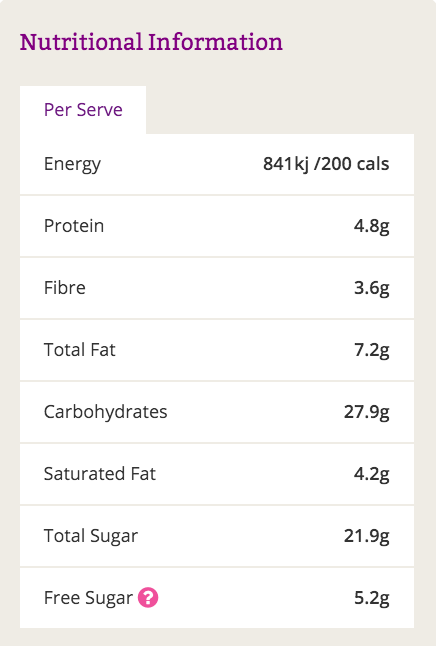Viewport: 436px width, 646px height.
Task: Select the Total Sugar label
Action: (91, 536)
